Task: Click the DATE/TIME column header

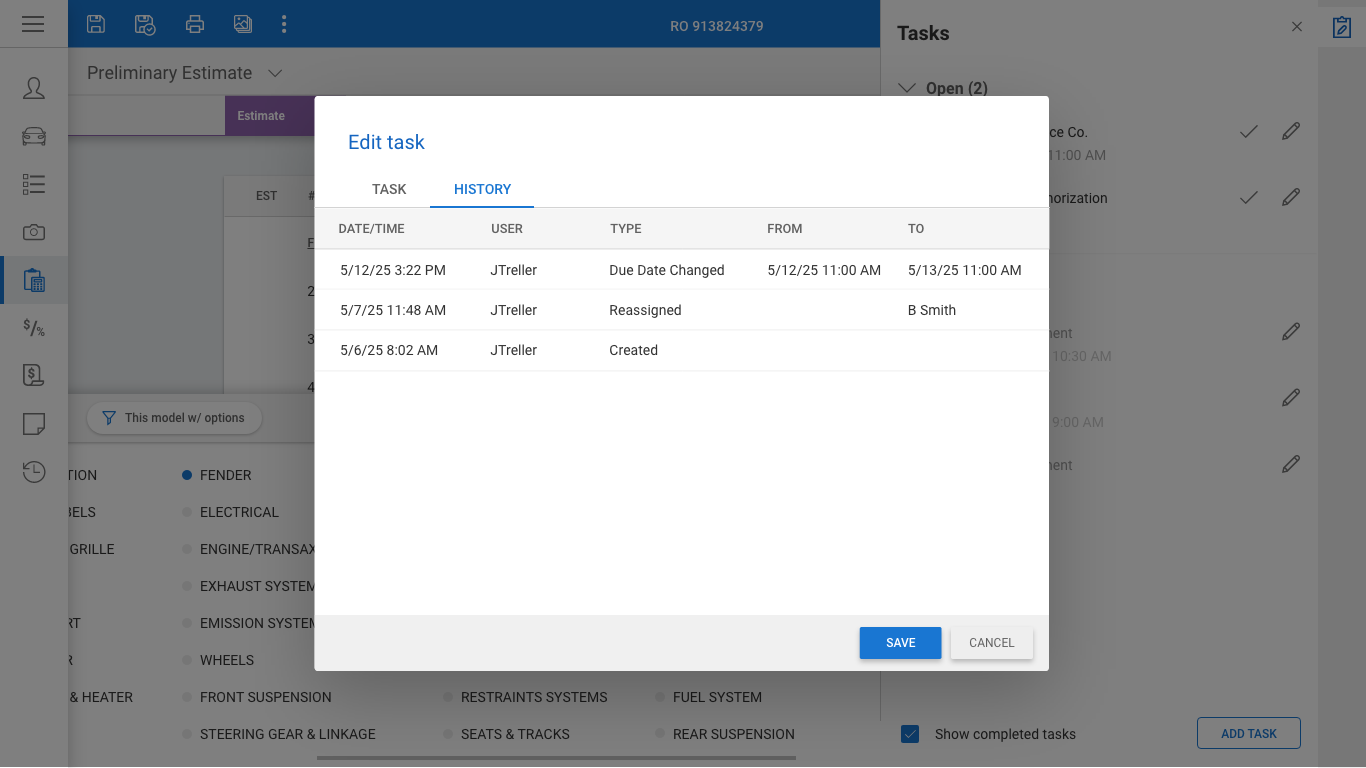Action: click(x=371, y=229)
